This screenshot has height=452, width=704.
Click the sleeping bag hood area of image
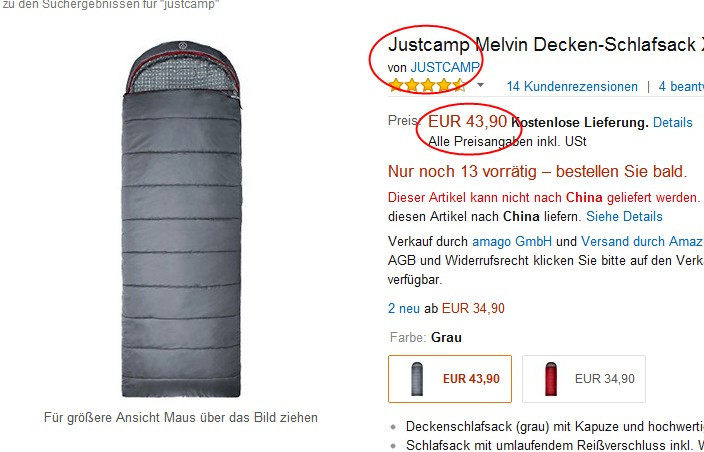182,68
